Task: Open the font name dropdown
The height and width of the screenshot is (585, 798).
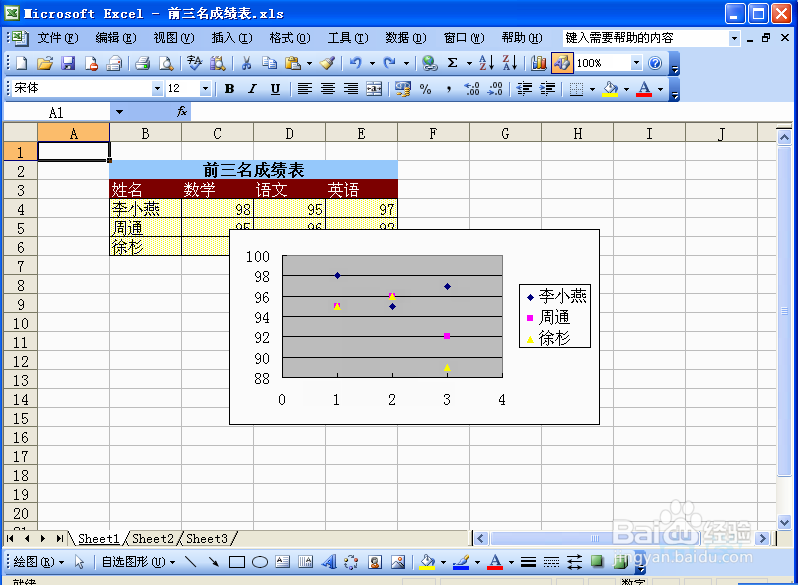Action: pos(157,89)
